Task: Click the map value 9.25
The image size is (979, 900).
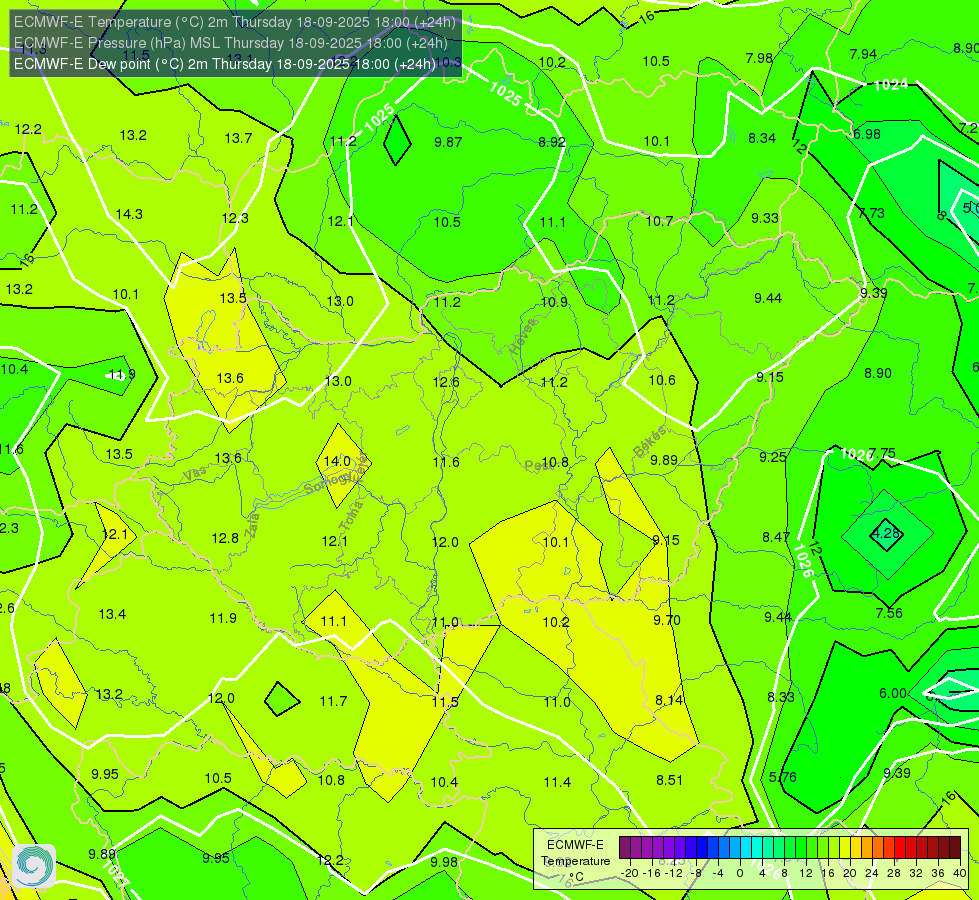Action: 773,457
